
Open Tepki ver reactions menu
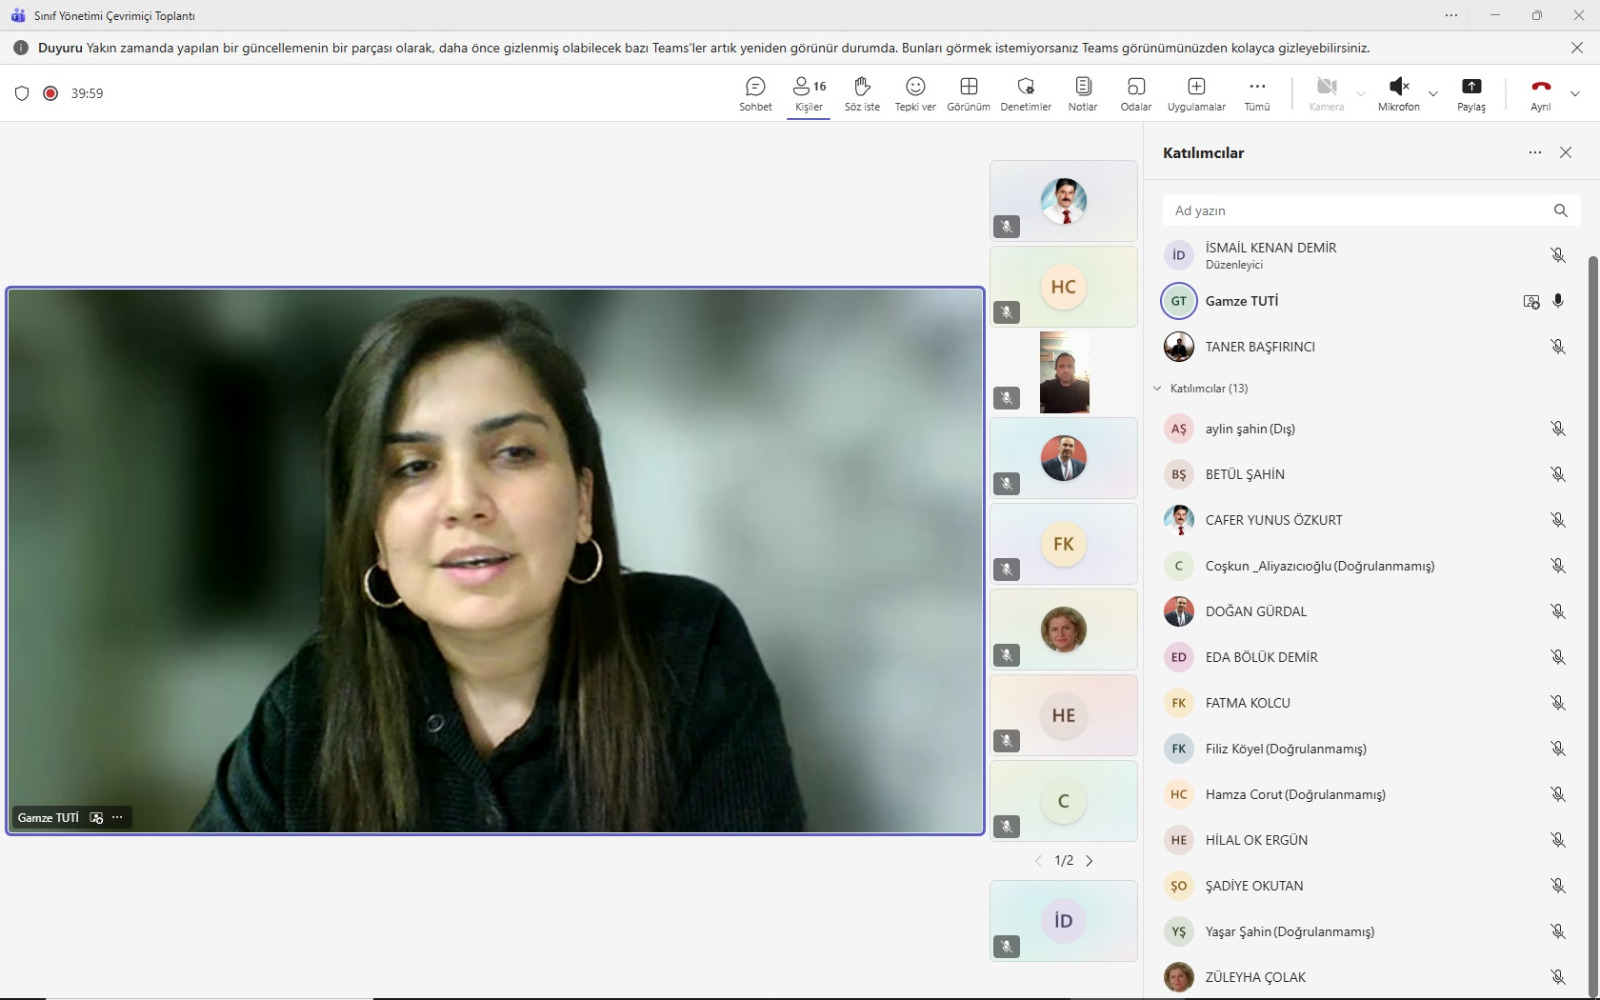915,93
